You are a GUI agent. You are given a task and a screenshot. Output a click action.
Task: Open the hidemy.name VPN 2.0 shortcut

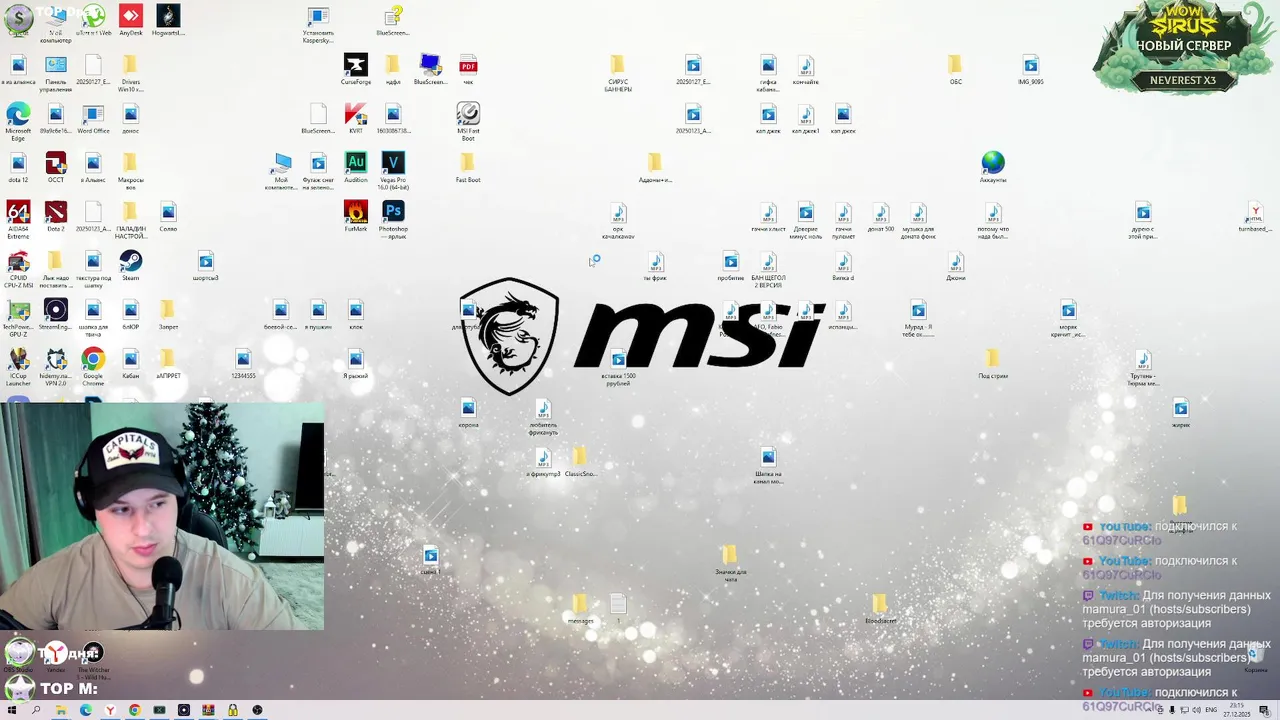tap(56, 366)
